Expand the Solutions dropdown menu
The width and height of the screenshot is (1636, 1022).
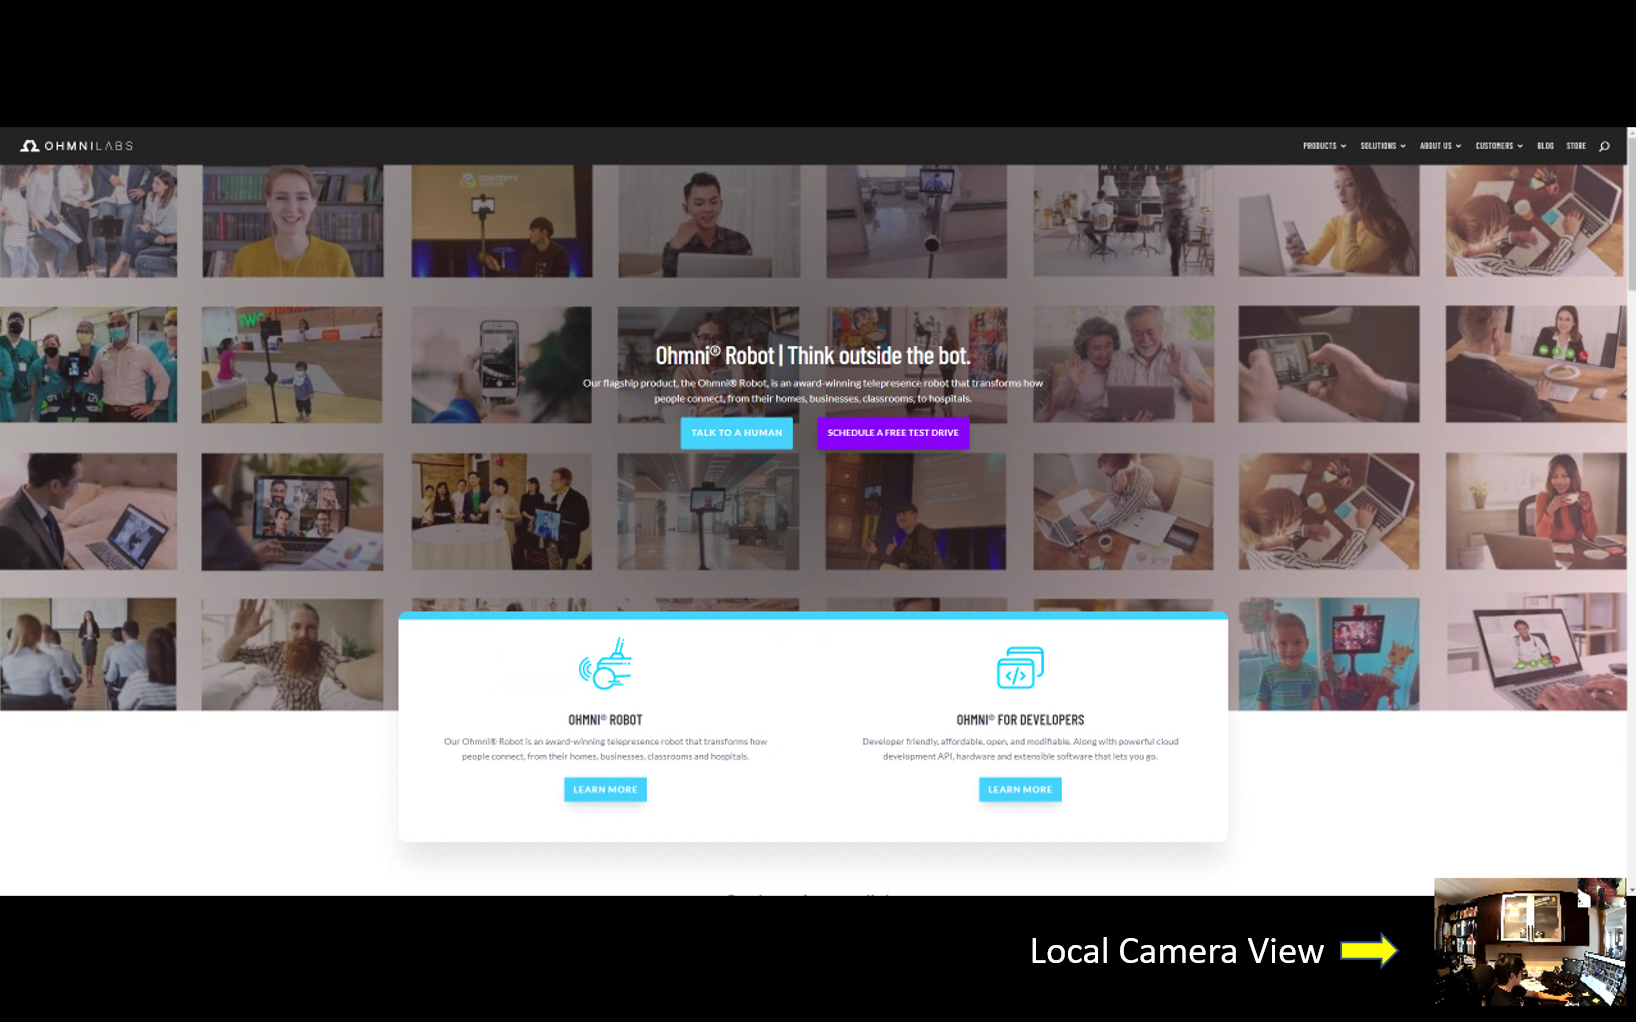[1382, 146]
